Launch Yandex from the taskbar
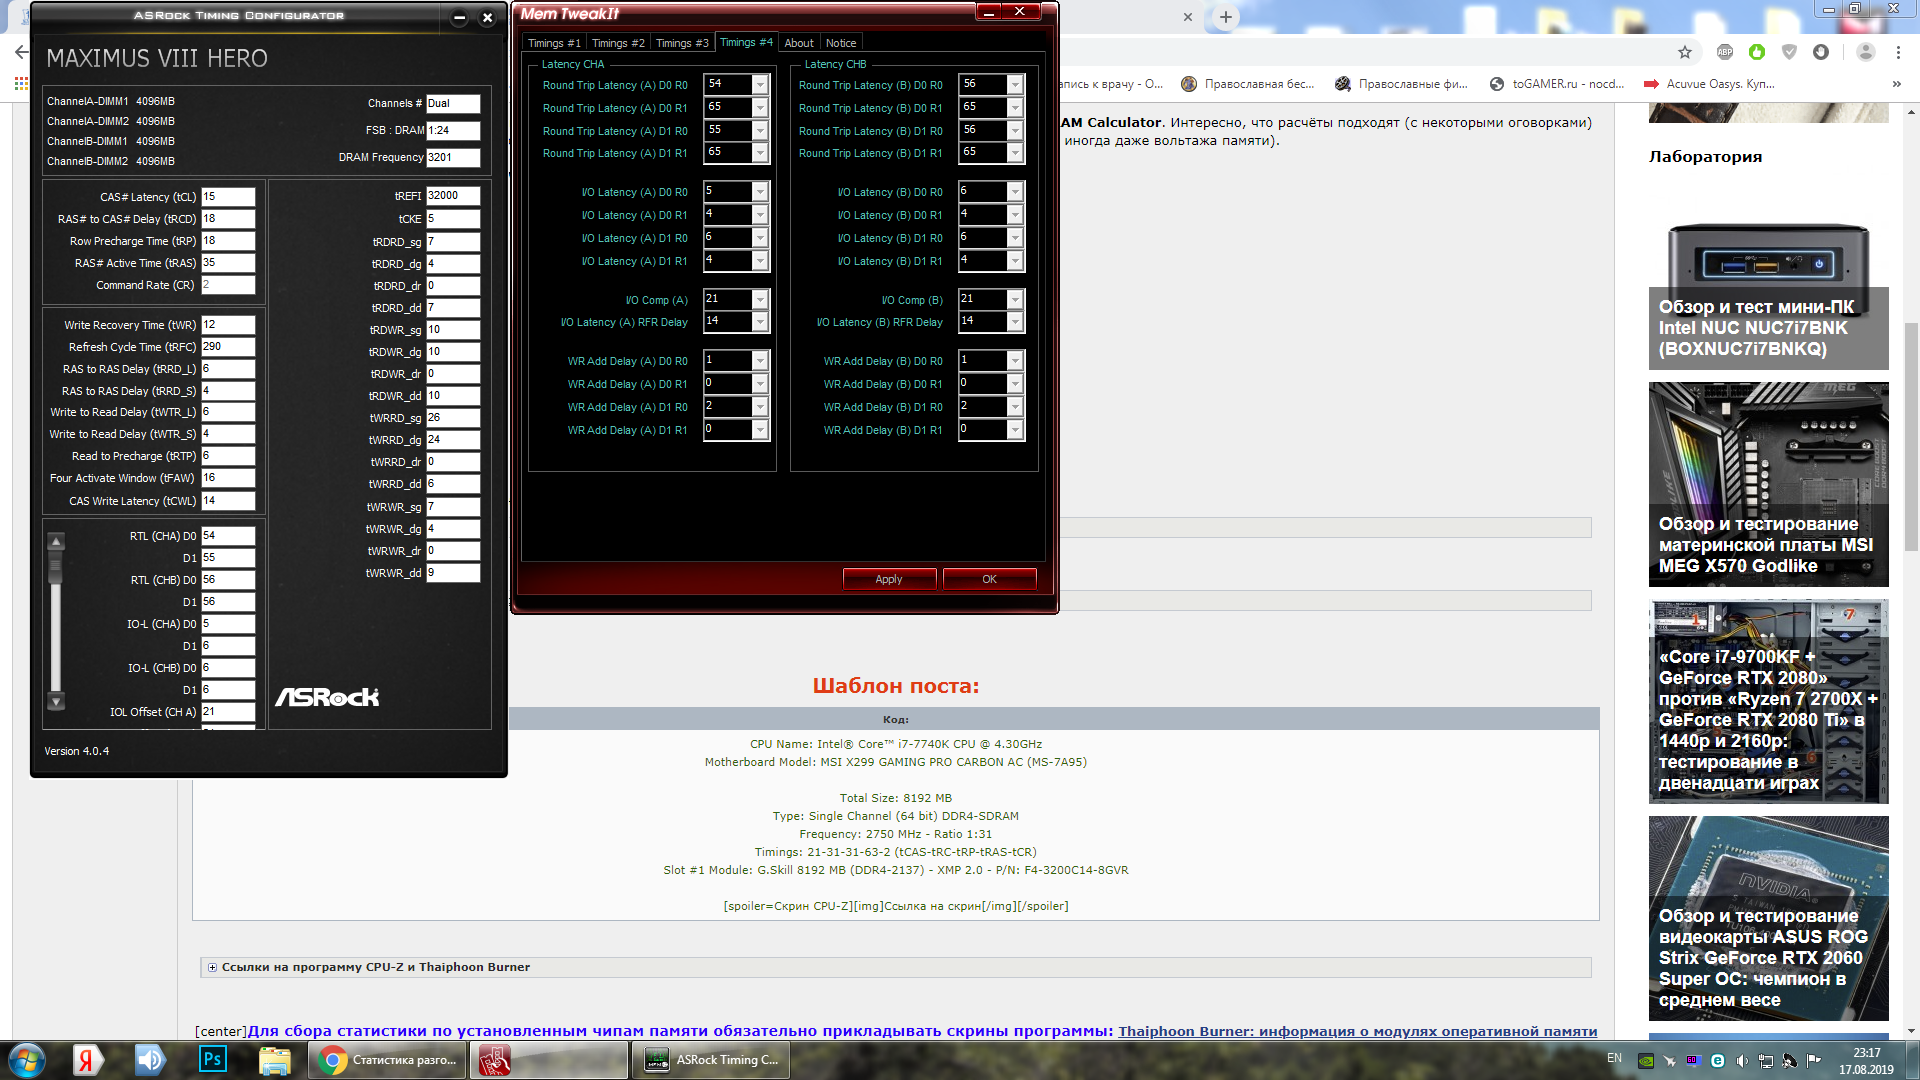 87,1059
